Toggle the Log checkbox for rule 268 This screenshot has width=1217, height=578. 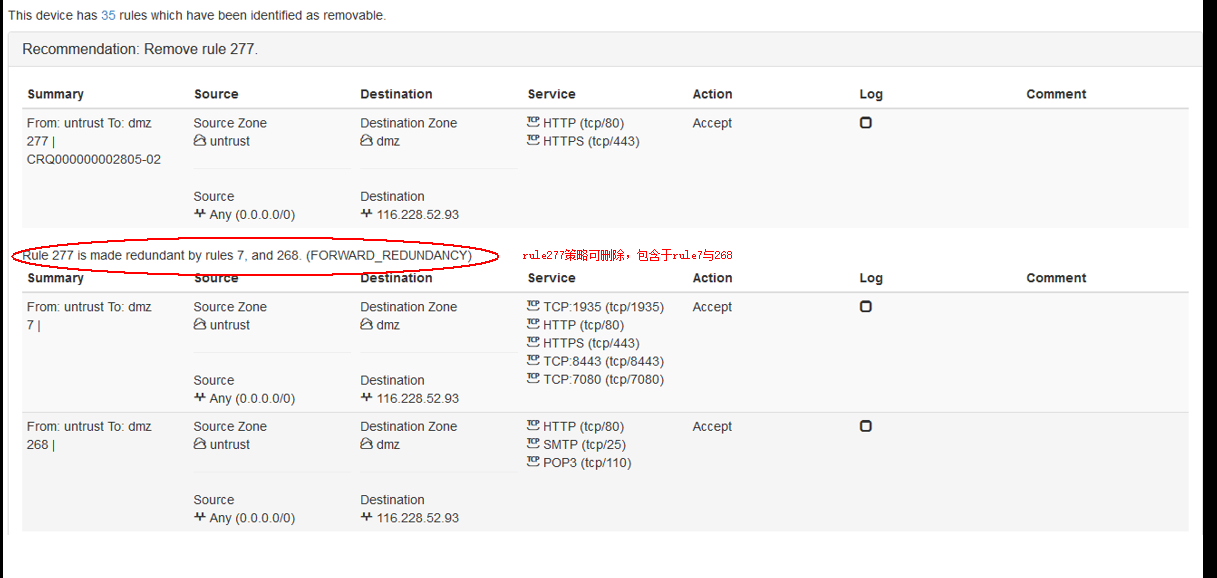coord(866,426)
